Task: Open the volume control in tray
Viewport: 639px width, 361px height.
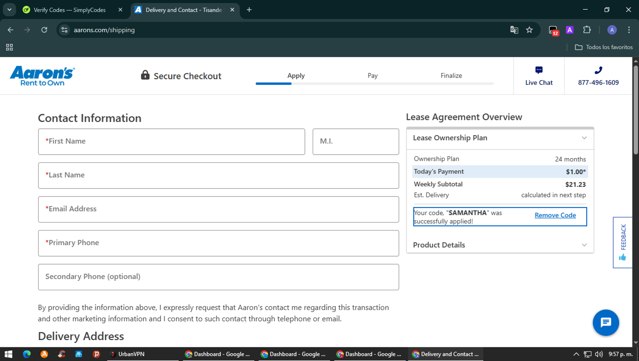Action: pyautogui.click(x=599, y=354)
